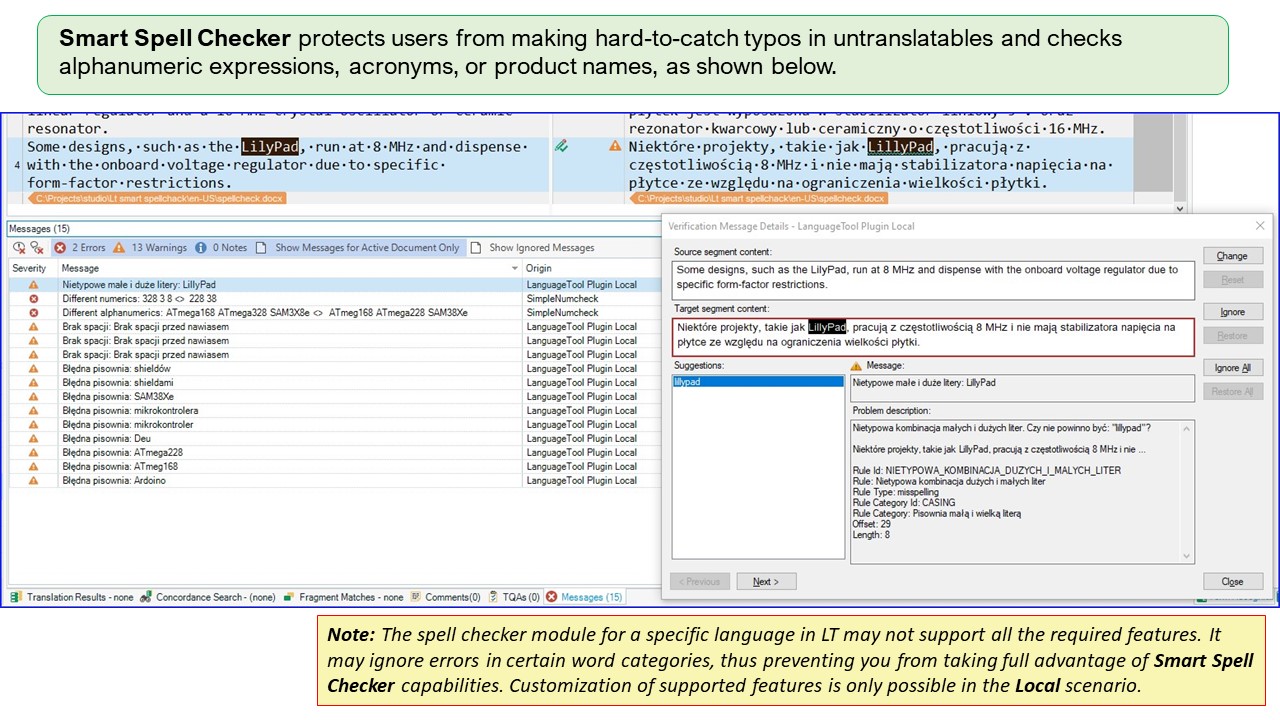Click the Translation Results tab icon
Viewport: 1280px width, 720px height.
[x=16, y=597]
